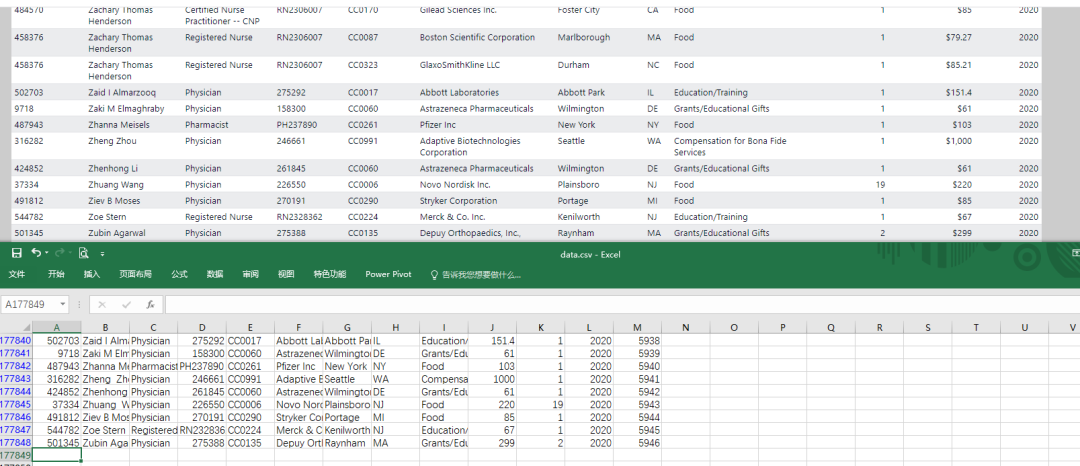1080x466 pixels.
Task: Click Excel cell containing CC0991
Action: click(x=250, y=379)
